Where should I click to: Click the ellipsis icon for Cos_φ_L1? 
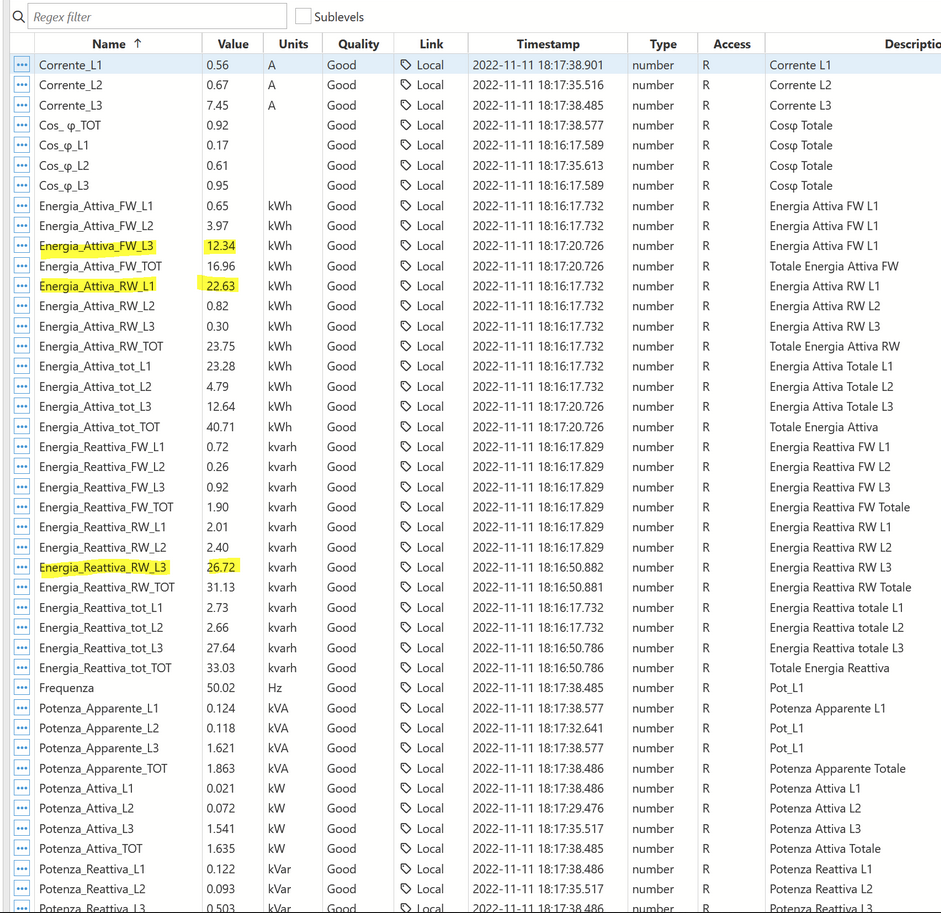(22, 145)
